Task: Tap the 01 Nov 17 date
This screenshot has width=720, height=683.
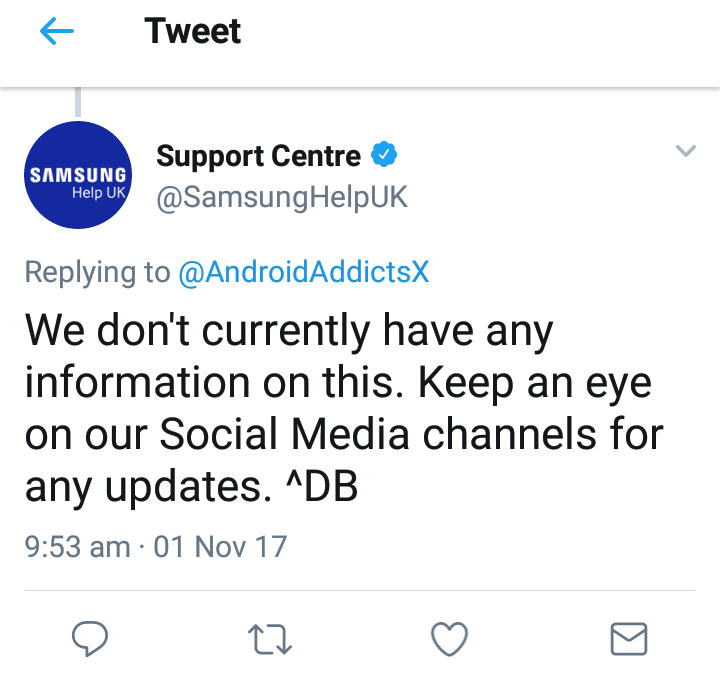Action: pos(220,547)
